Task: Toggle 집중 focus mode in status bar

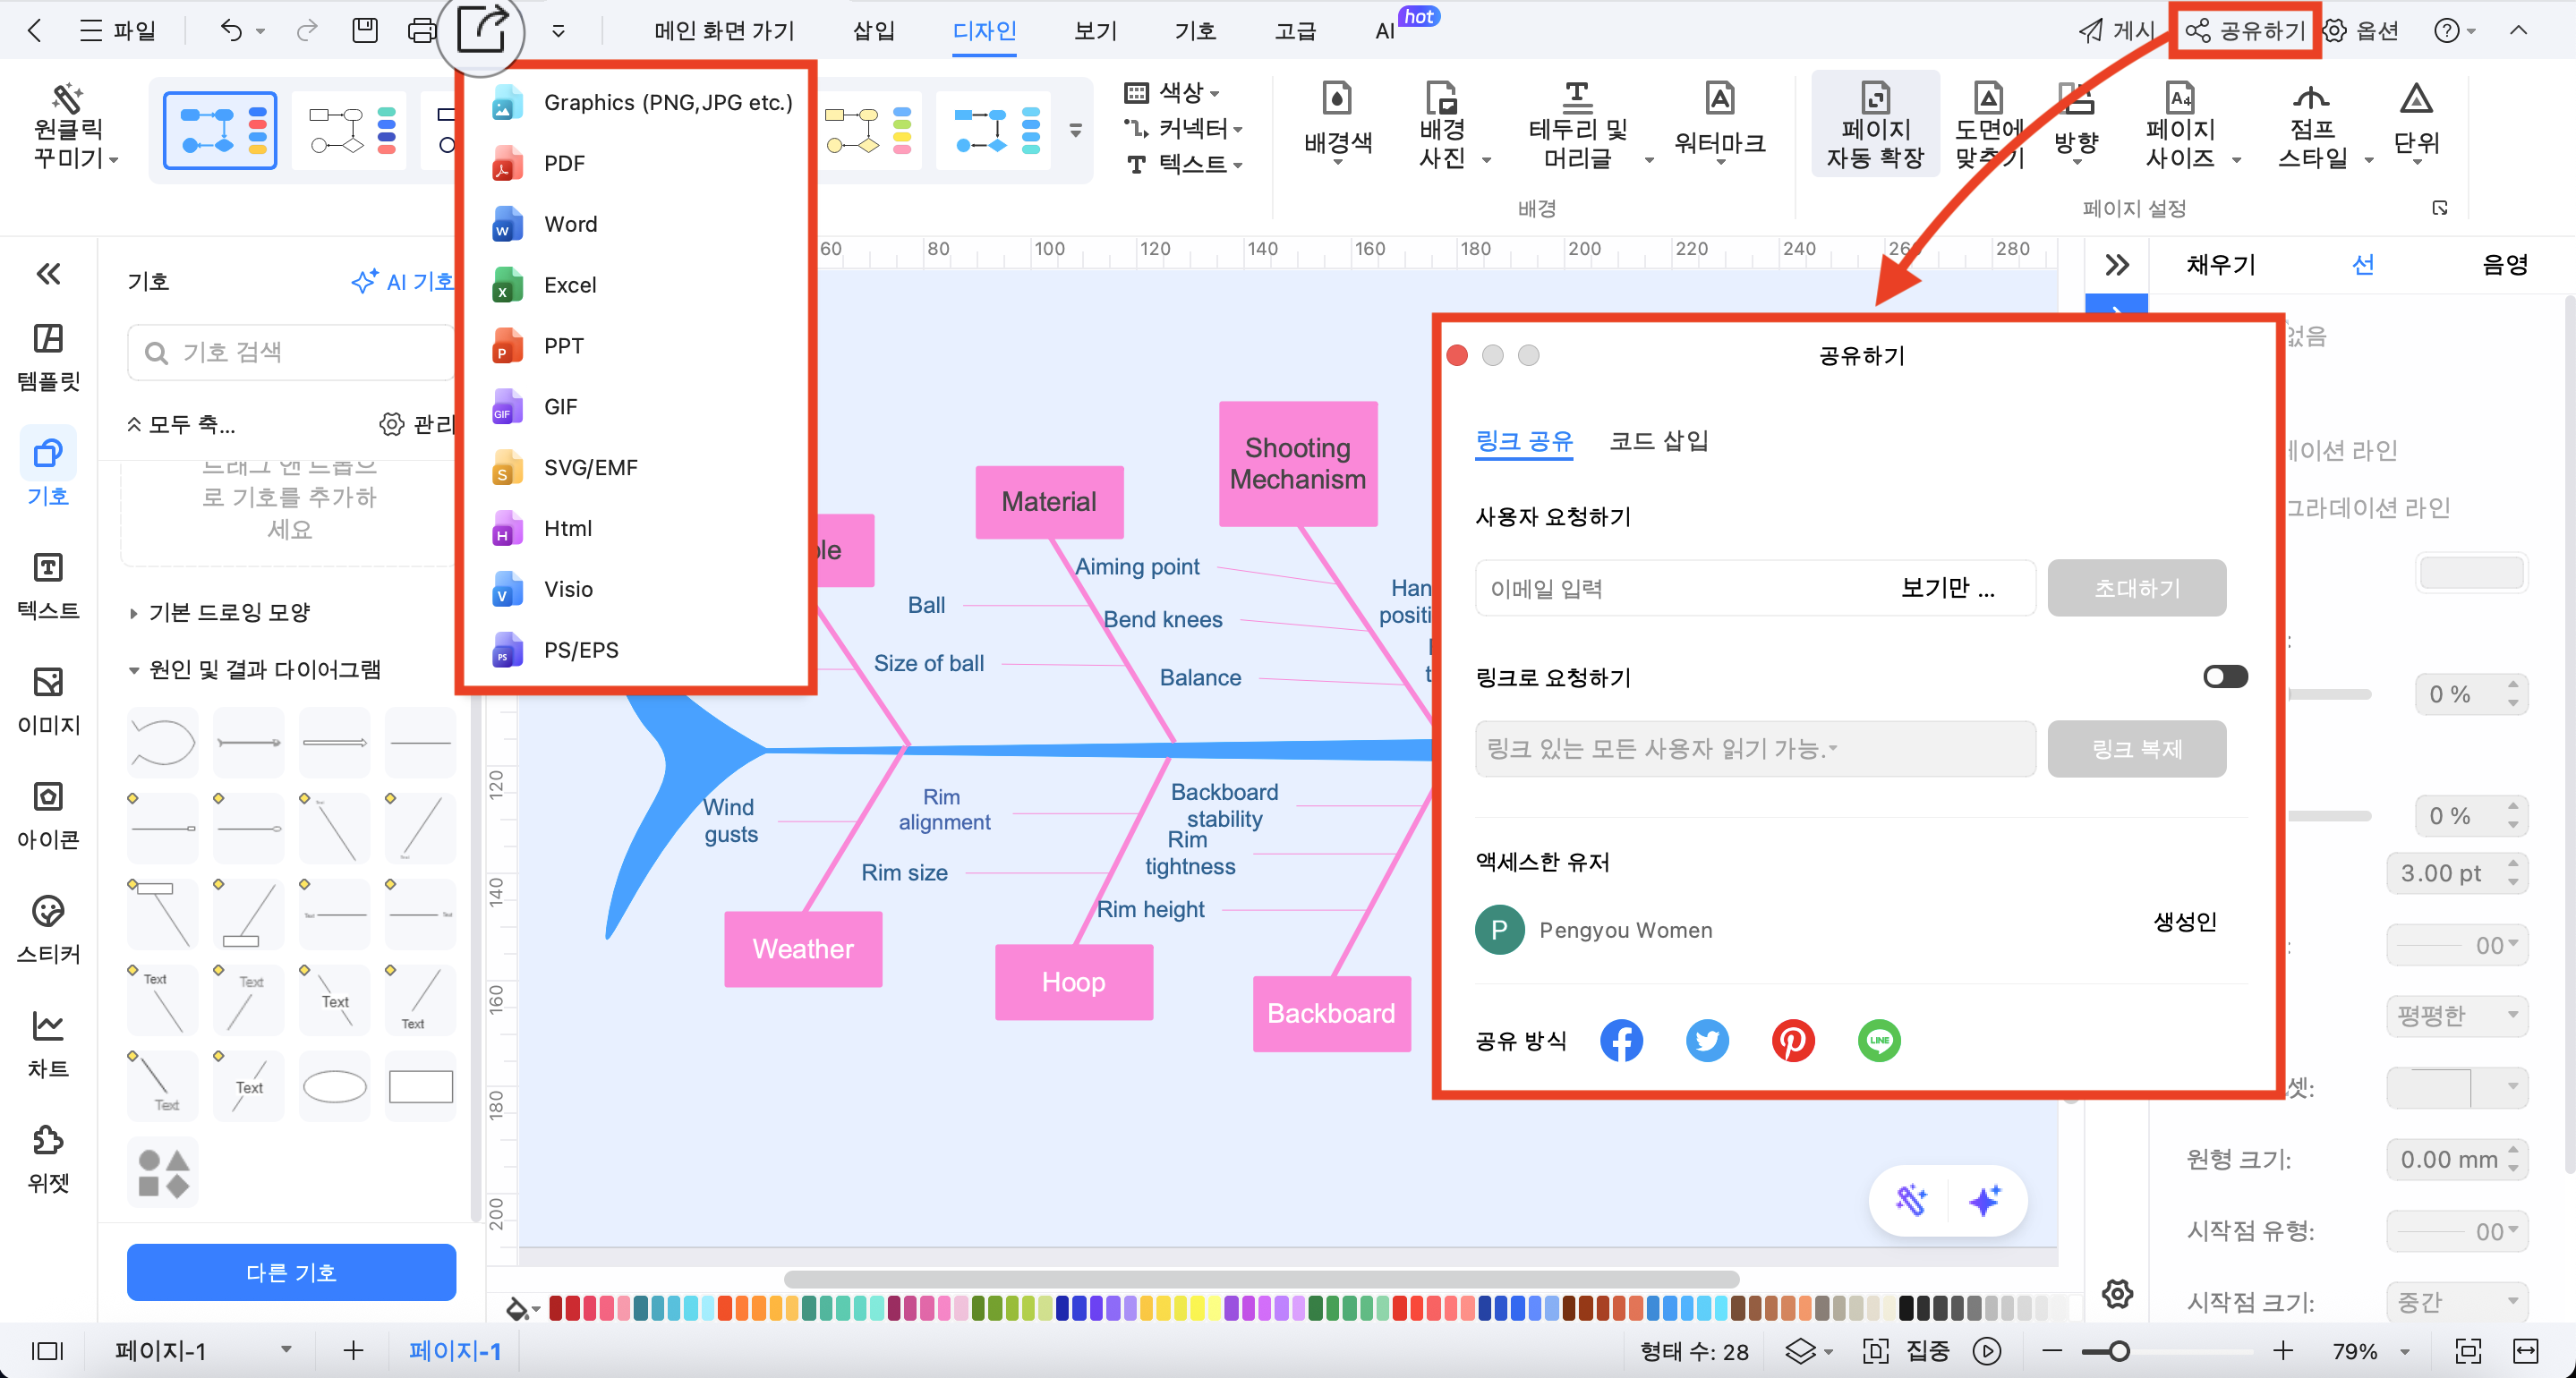Action: (1909, 1351)
